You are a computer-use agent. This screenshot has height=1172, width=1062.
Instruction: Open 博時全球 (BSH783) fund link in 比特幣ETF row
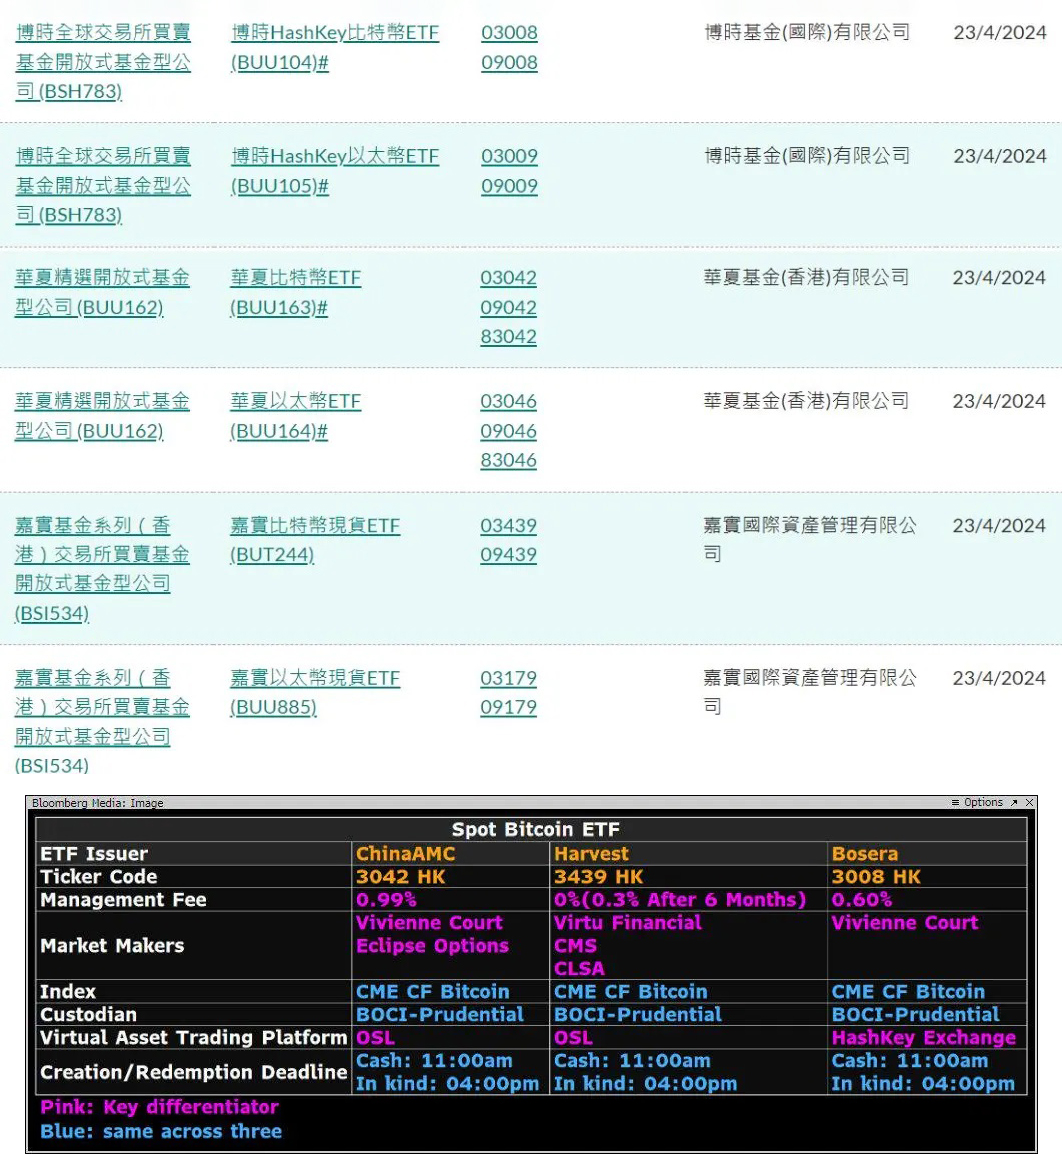tap(103, 62)
